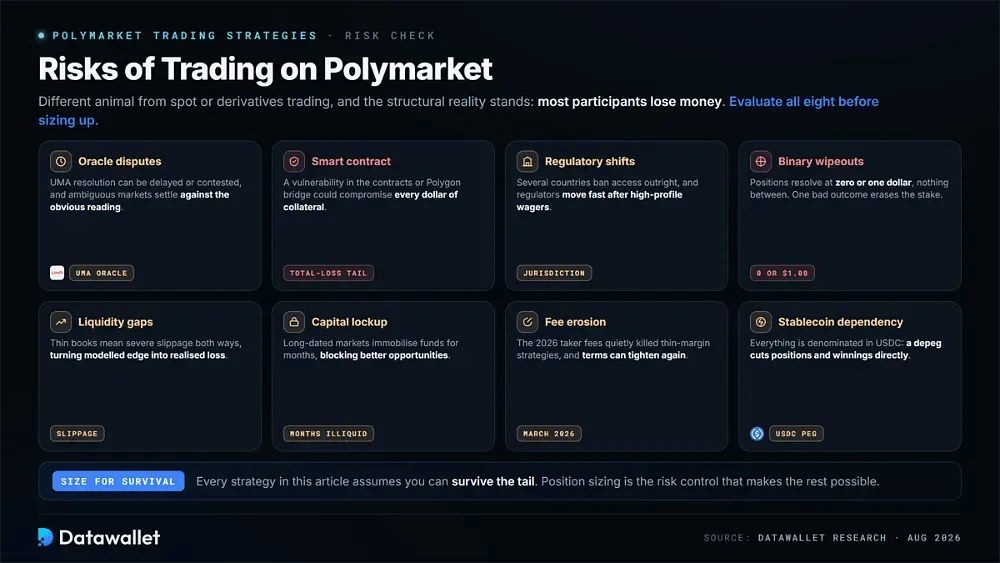Click the Capital lockup padlock icon
Image resolution: width=1000 pixels, height=563 pixels.
[294, 322]
